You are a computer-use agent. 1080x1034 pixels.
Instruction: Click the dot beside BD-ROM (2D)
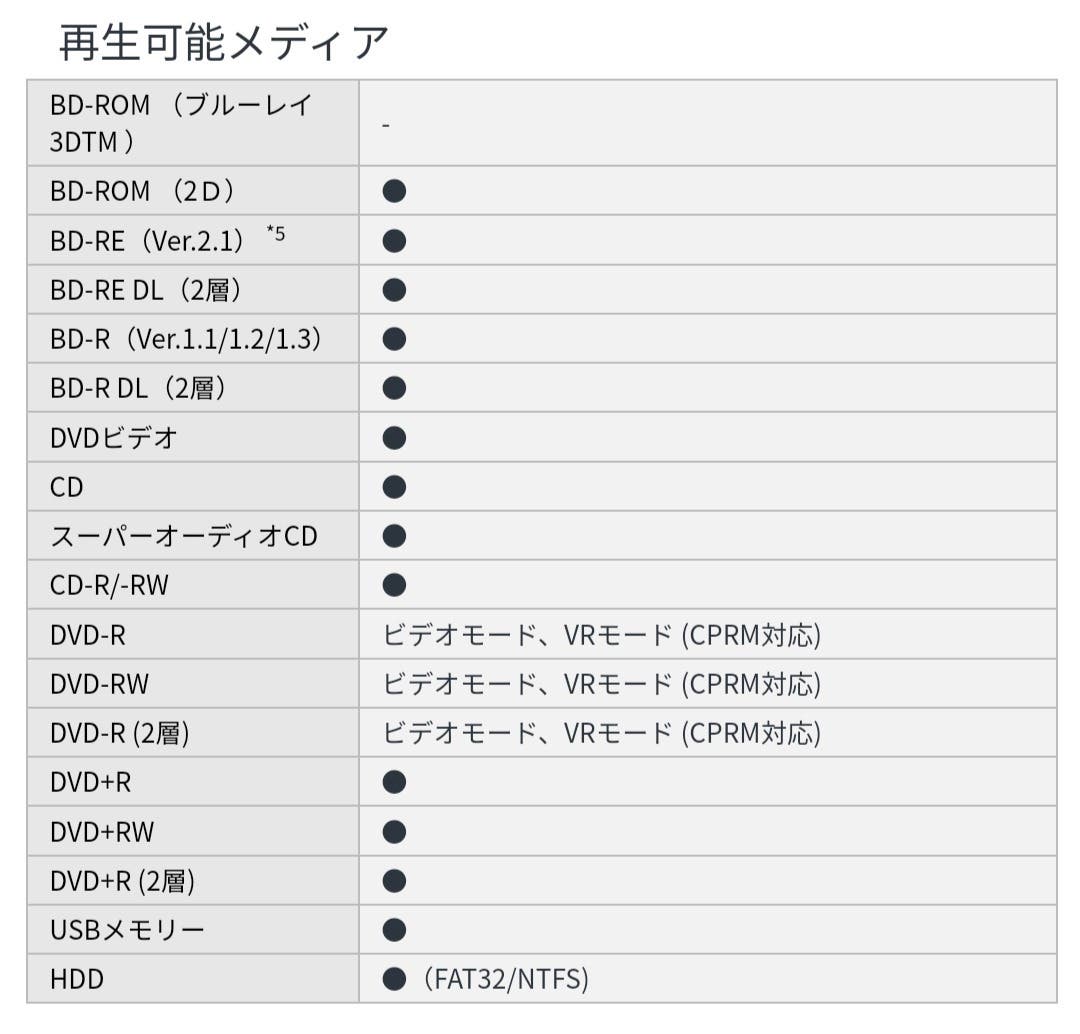(394, 191)
